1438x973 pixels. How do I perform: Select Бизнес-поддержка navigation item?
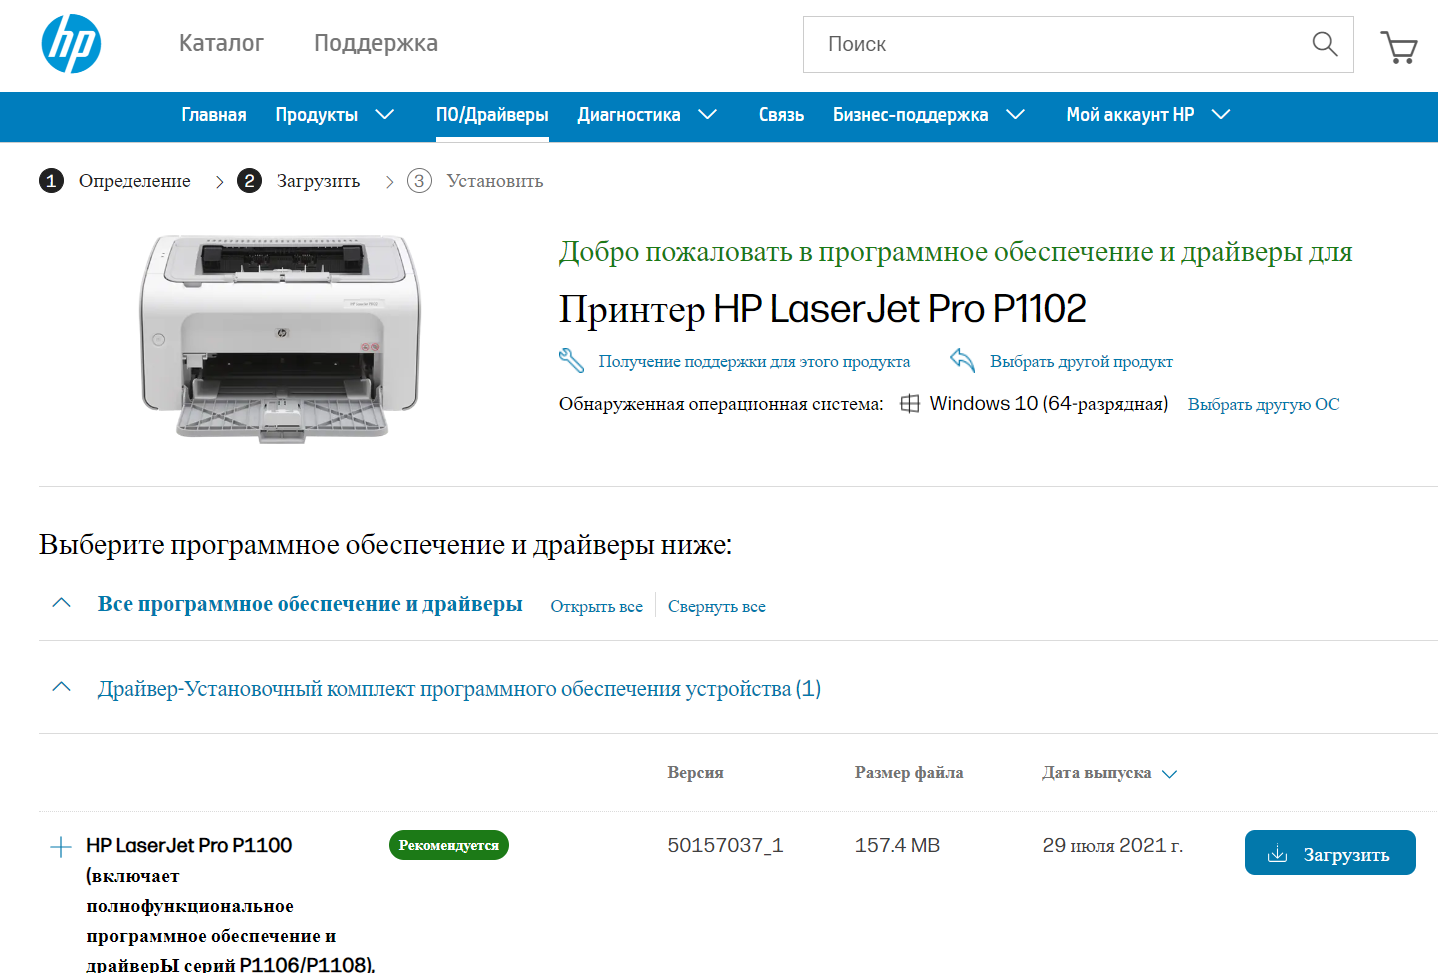tap(911, 115)
